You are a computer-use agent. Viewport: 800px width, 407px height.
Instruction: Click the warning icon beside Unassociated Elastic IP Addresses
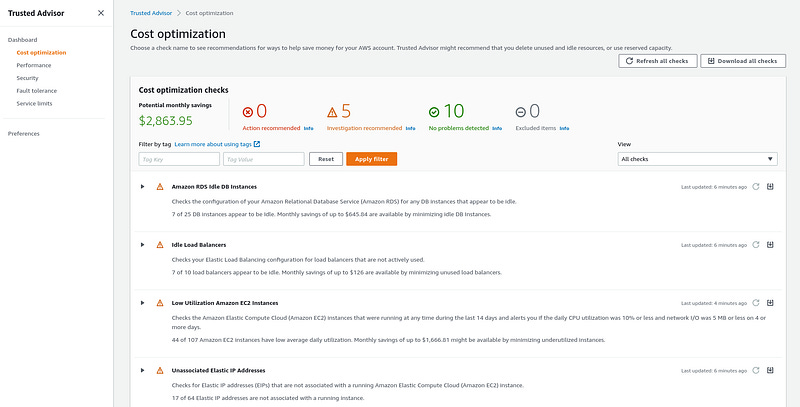[160, 370]
